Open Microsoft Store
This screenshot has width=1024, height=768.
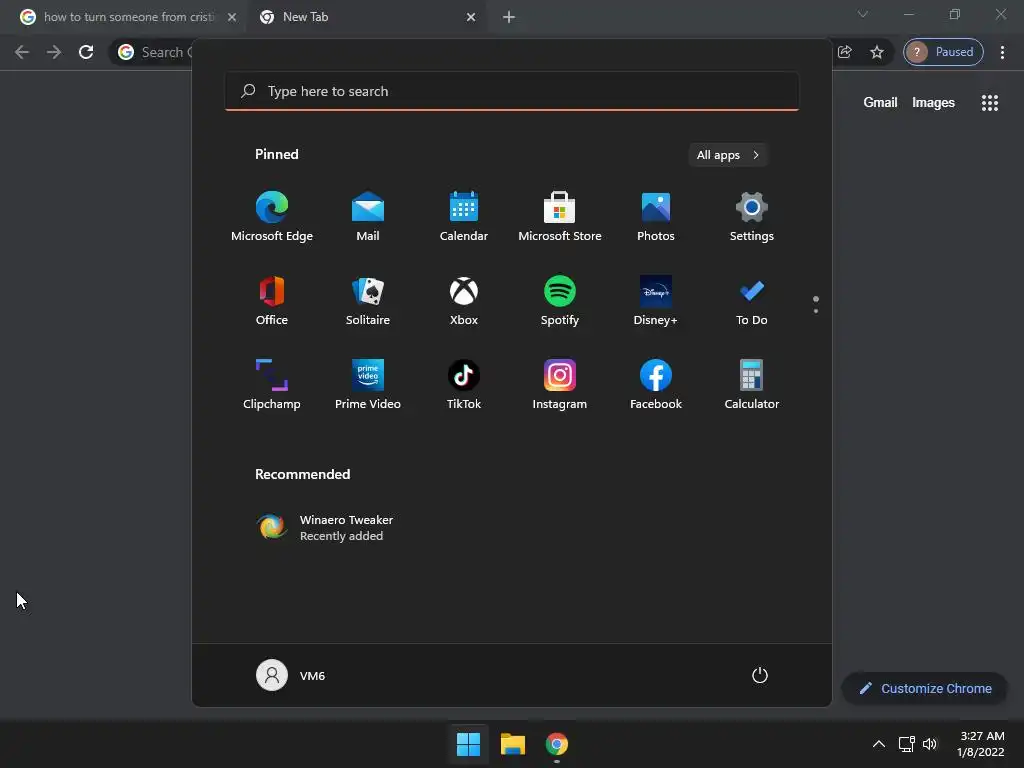click(x=560, y=217)
